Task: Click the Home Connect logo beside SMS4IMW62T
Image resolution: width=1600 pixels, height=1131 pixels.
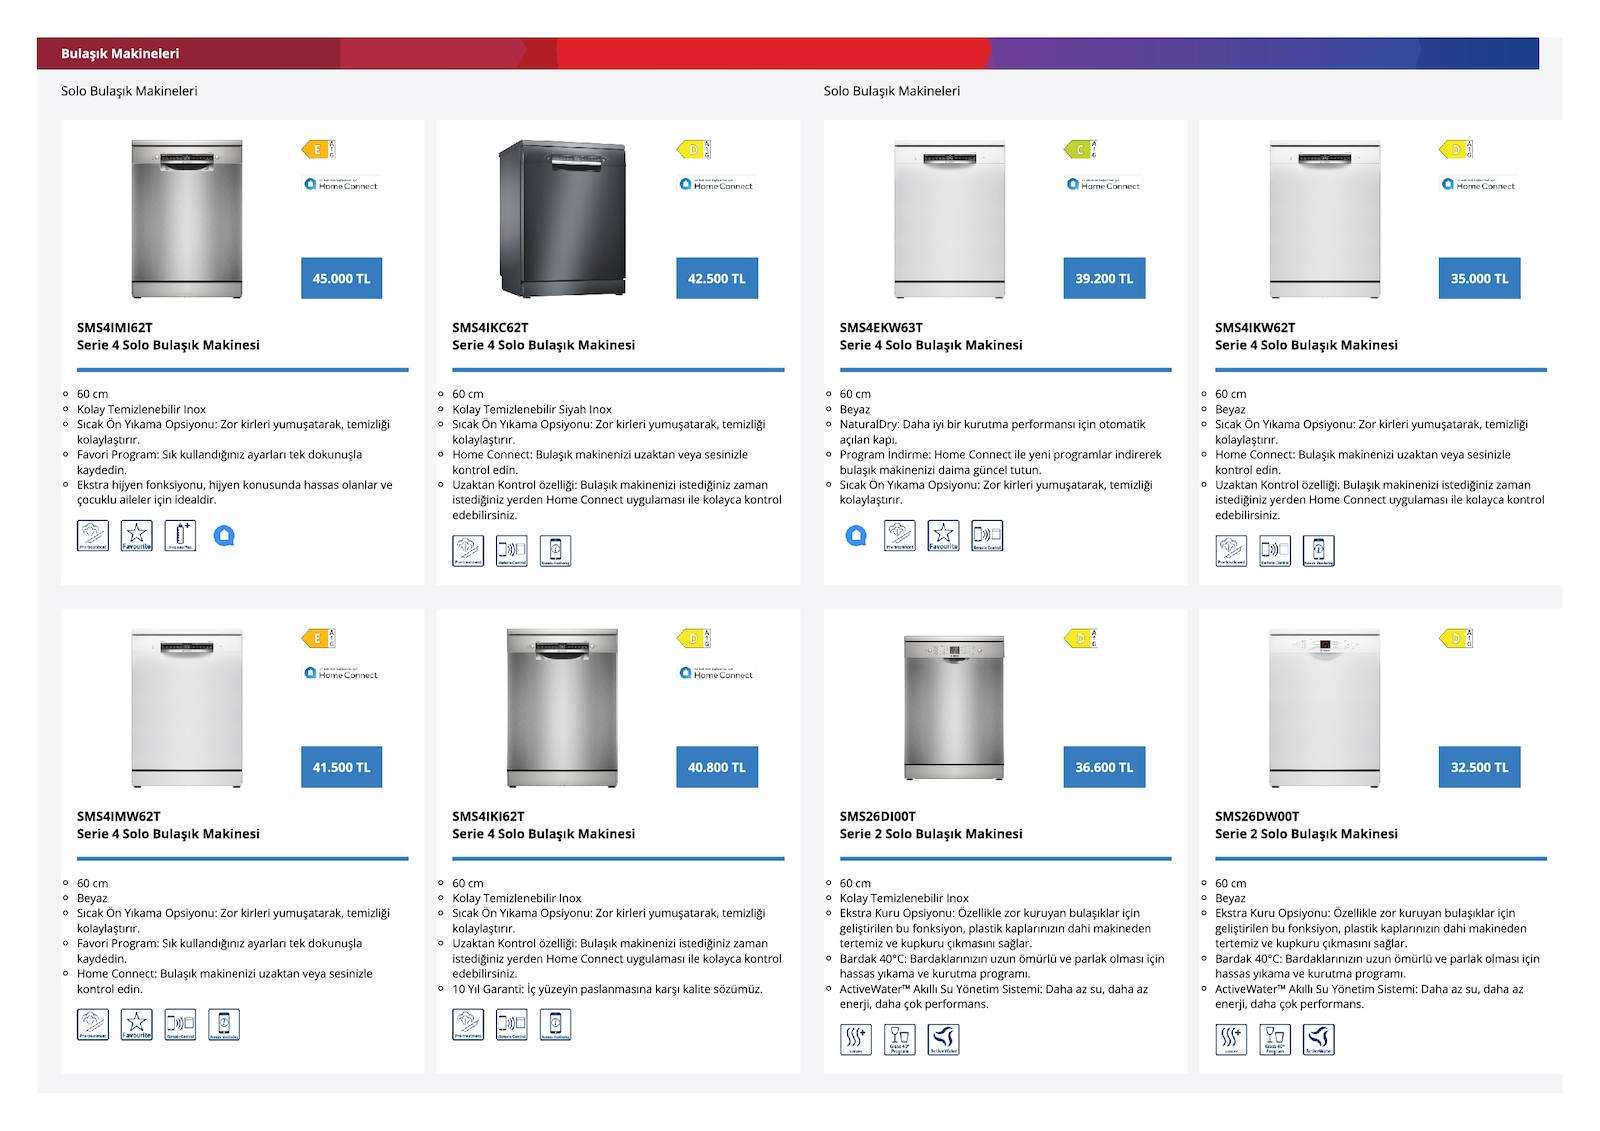Action: [x=341, y=673]
